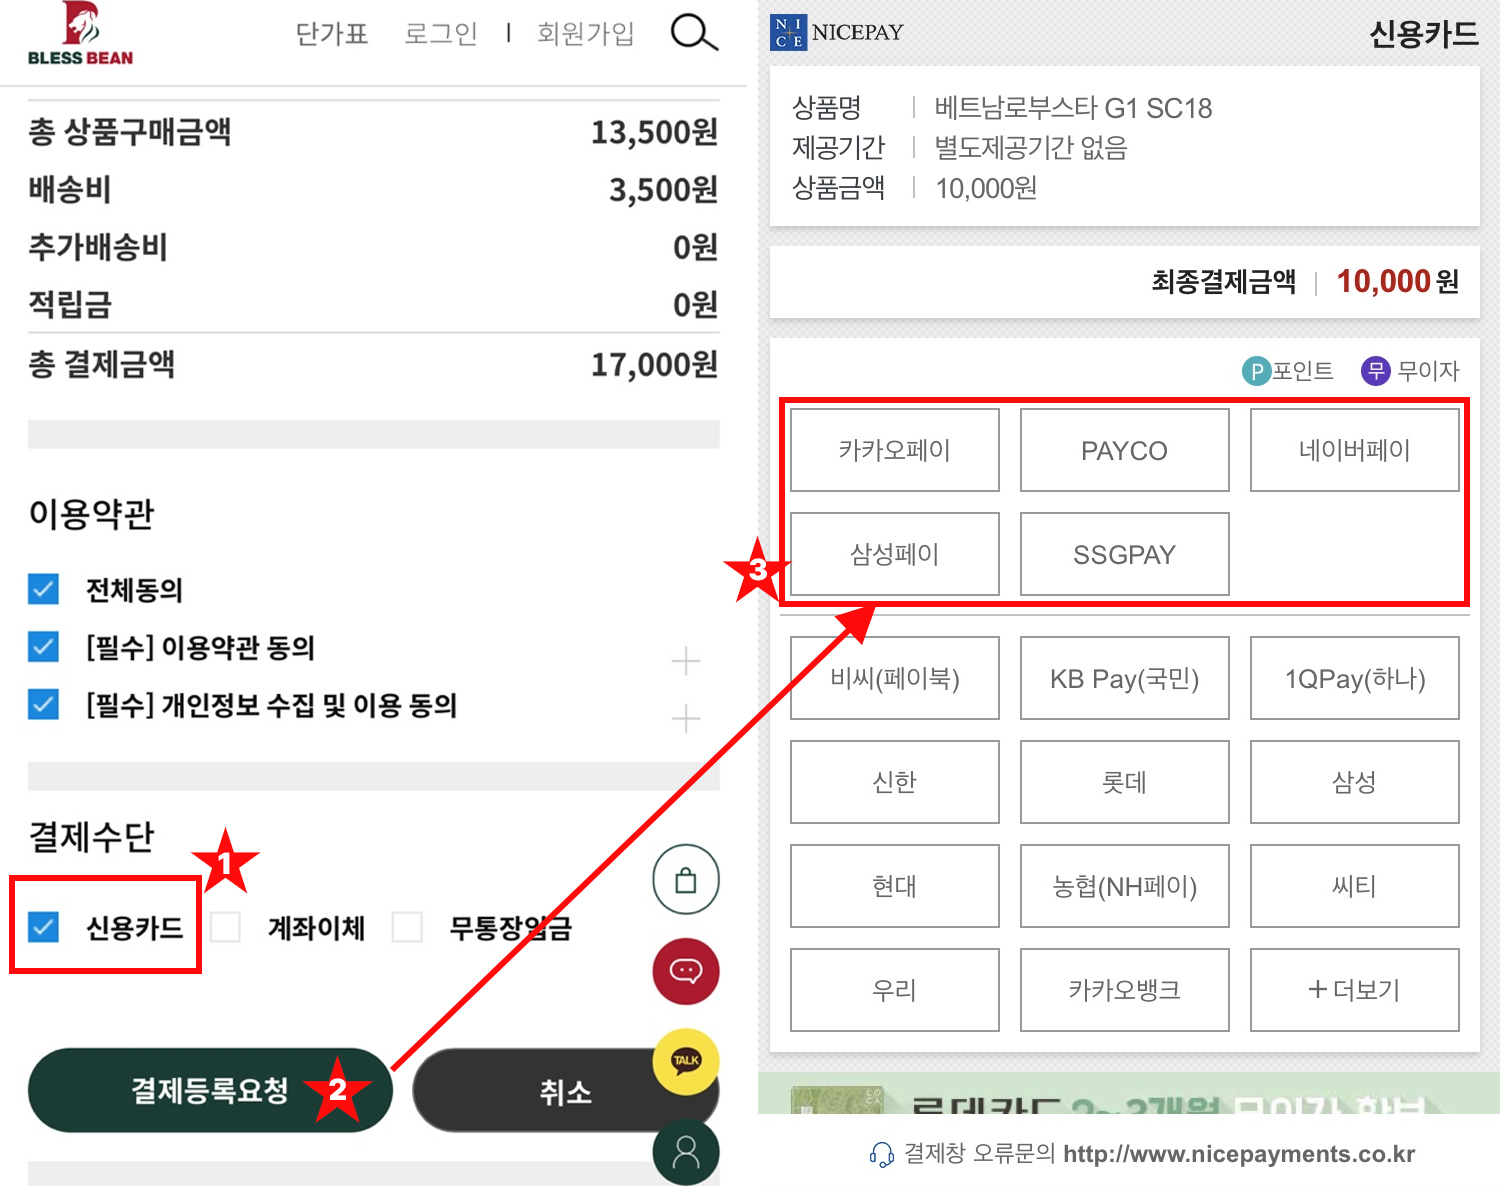1500x1186 pixels.
Task: Click the 결제등록요청 button
Action: [x=210, y=1090]
